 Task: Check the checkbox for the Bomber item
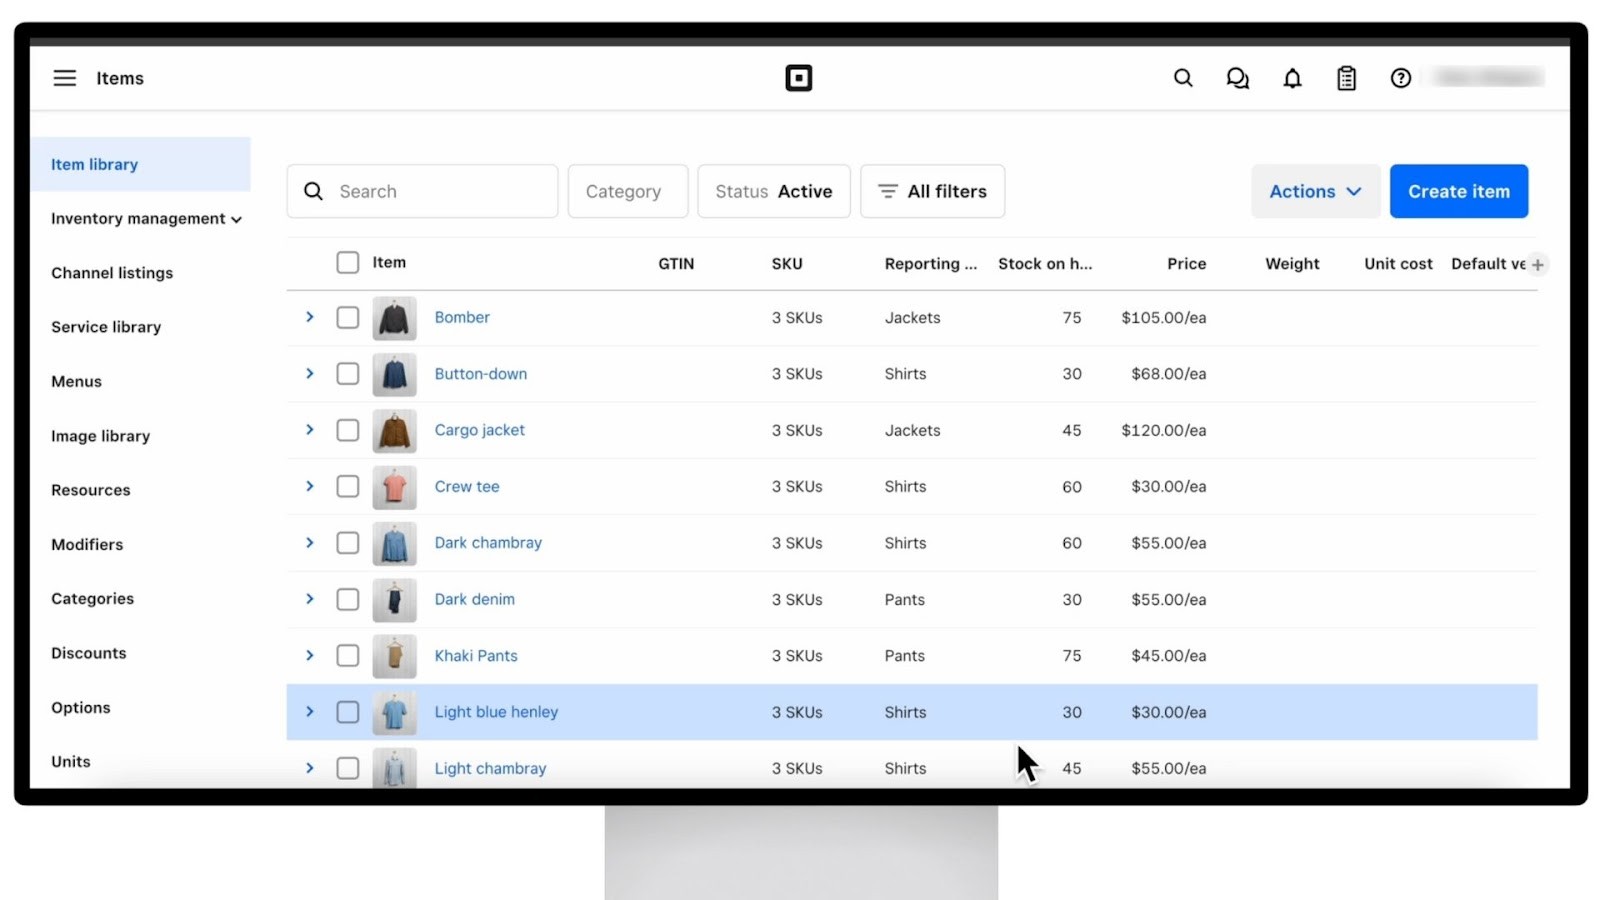pyautogui.click(x=347, y=317)
